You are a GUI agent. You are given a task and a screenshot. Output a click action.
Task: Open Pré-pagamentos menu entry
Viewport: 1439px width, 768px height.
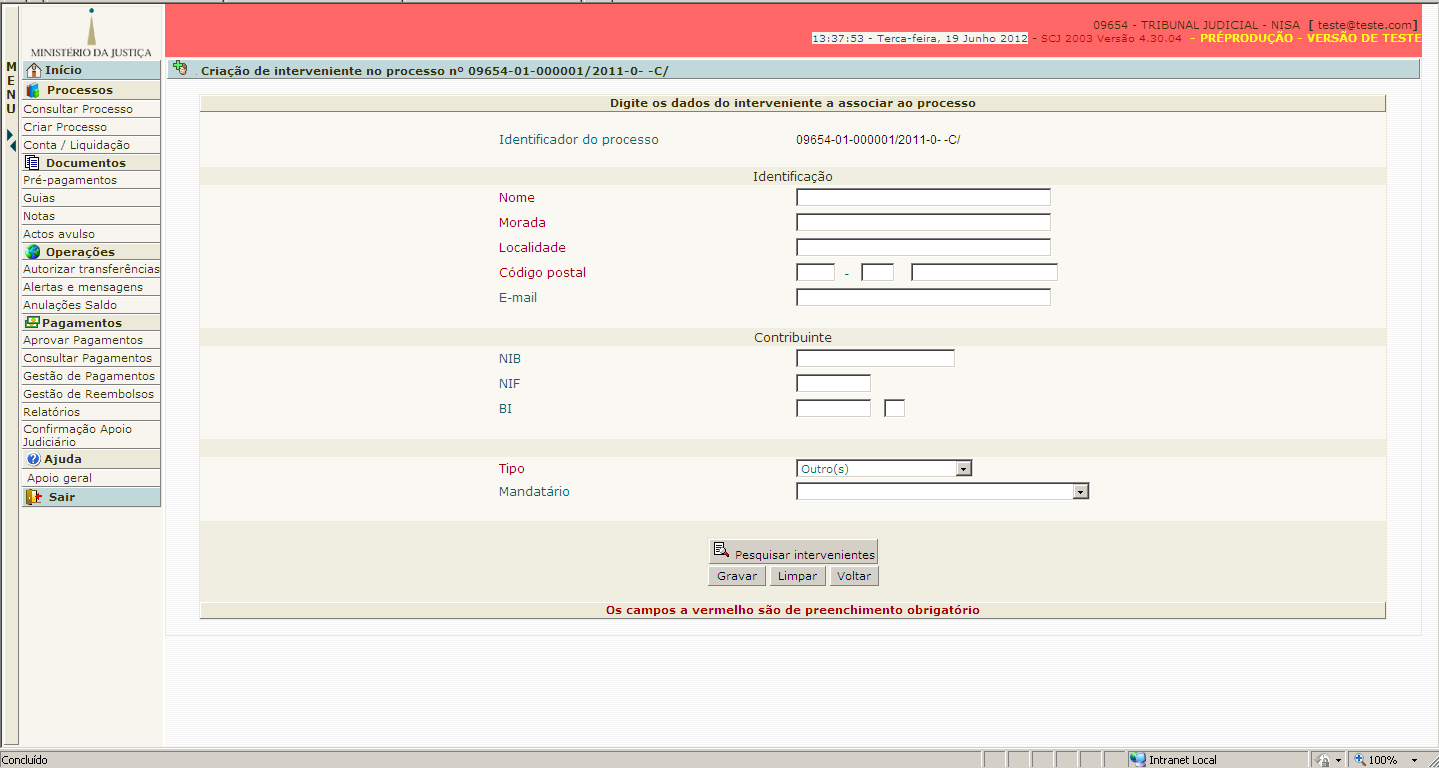(x=70, y=180)
